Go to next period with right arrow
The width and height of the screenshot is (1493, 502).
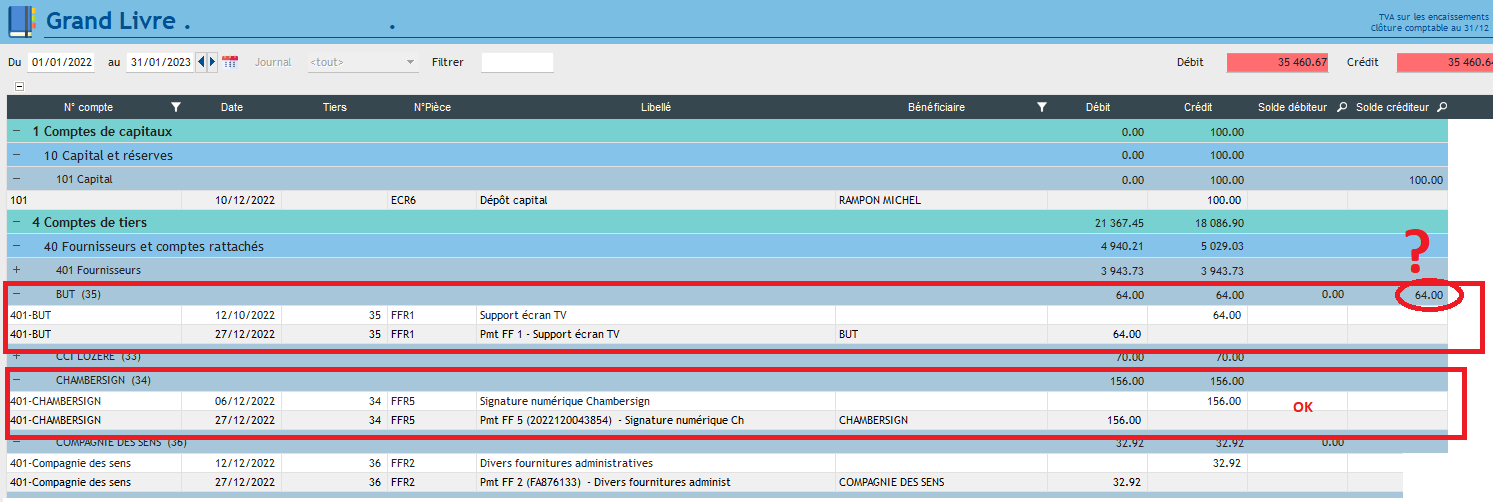pos(212,62)
